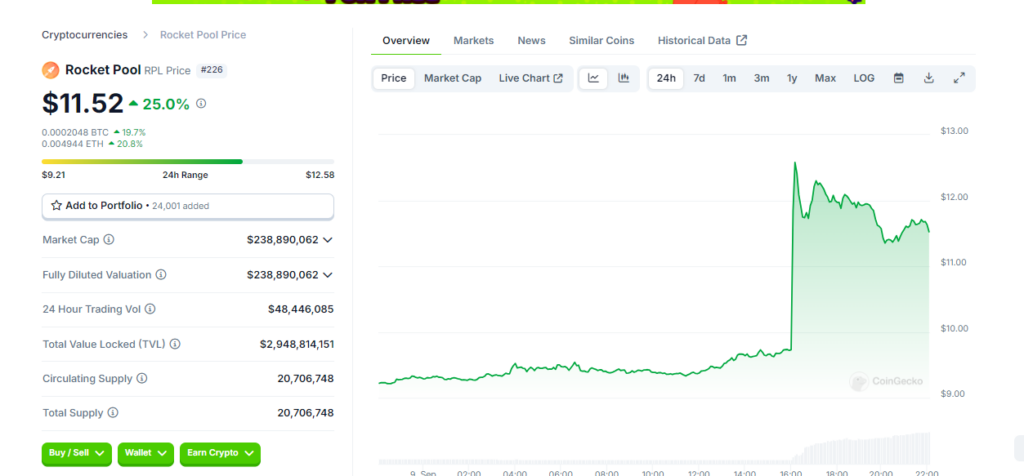This screenshot has height=476, width=1024.
Task: Click the $9.21 range low value
Action: (x=53, y=175)
